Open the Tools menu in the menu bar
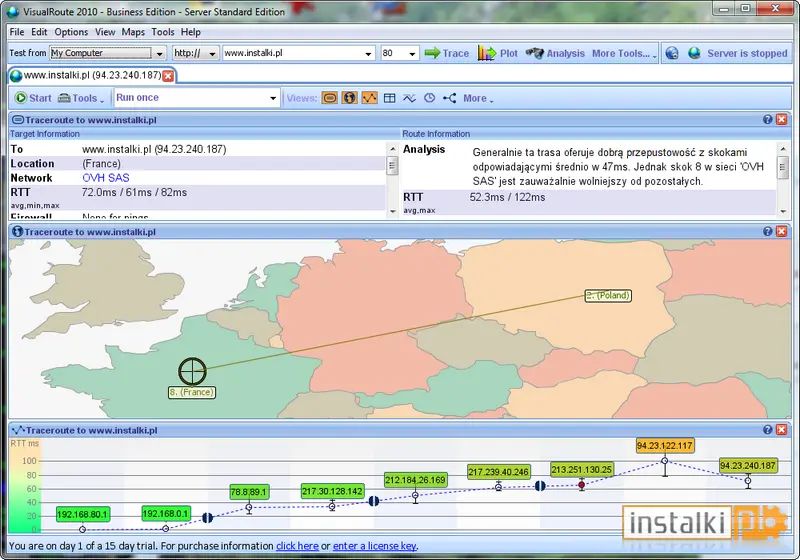The height and width of the screenshot is (560, 800). [163, 32]
